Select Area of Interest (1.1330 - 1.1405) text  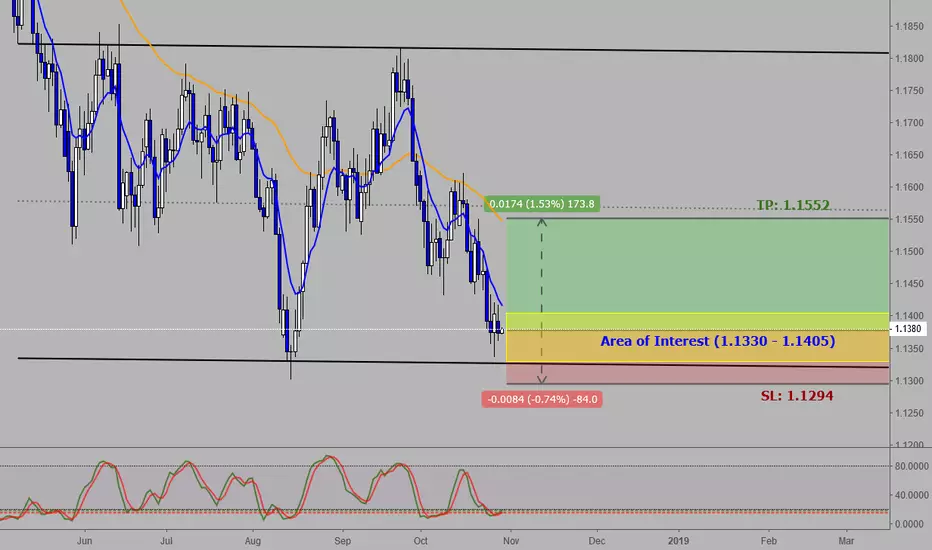[x=717, y=341]
